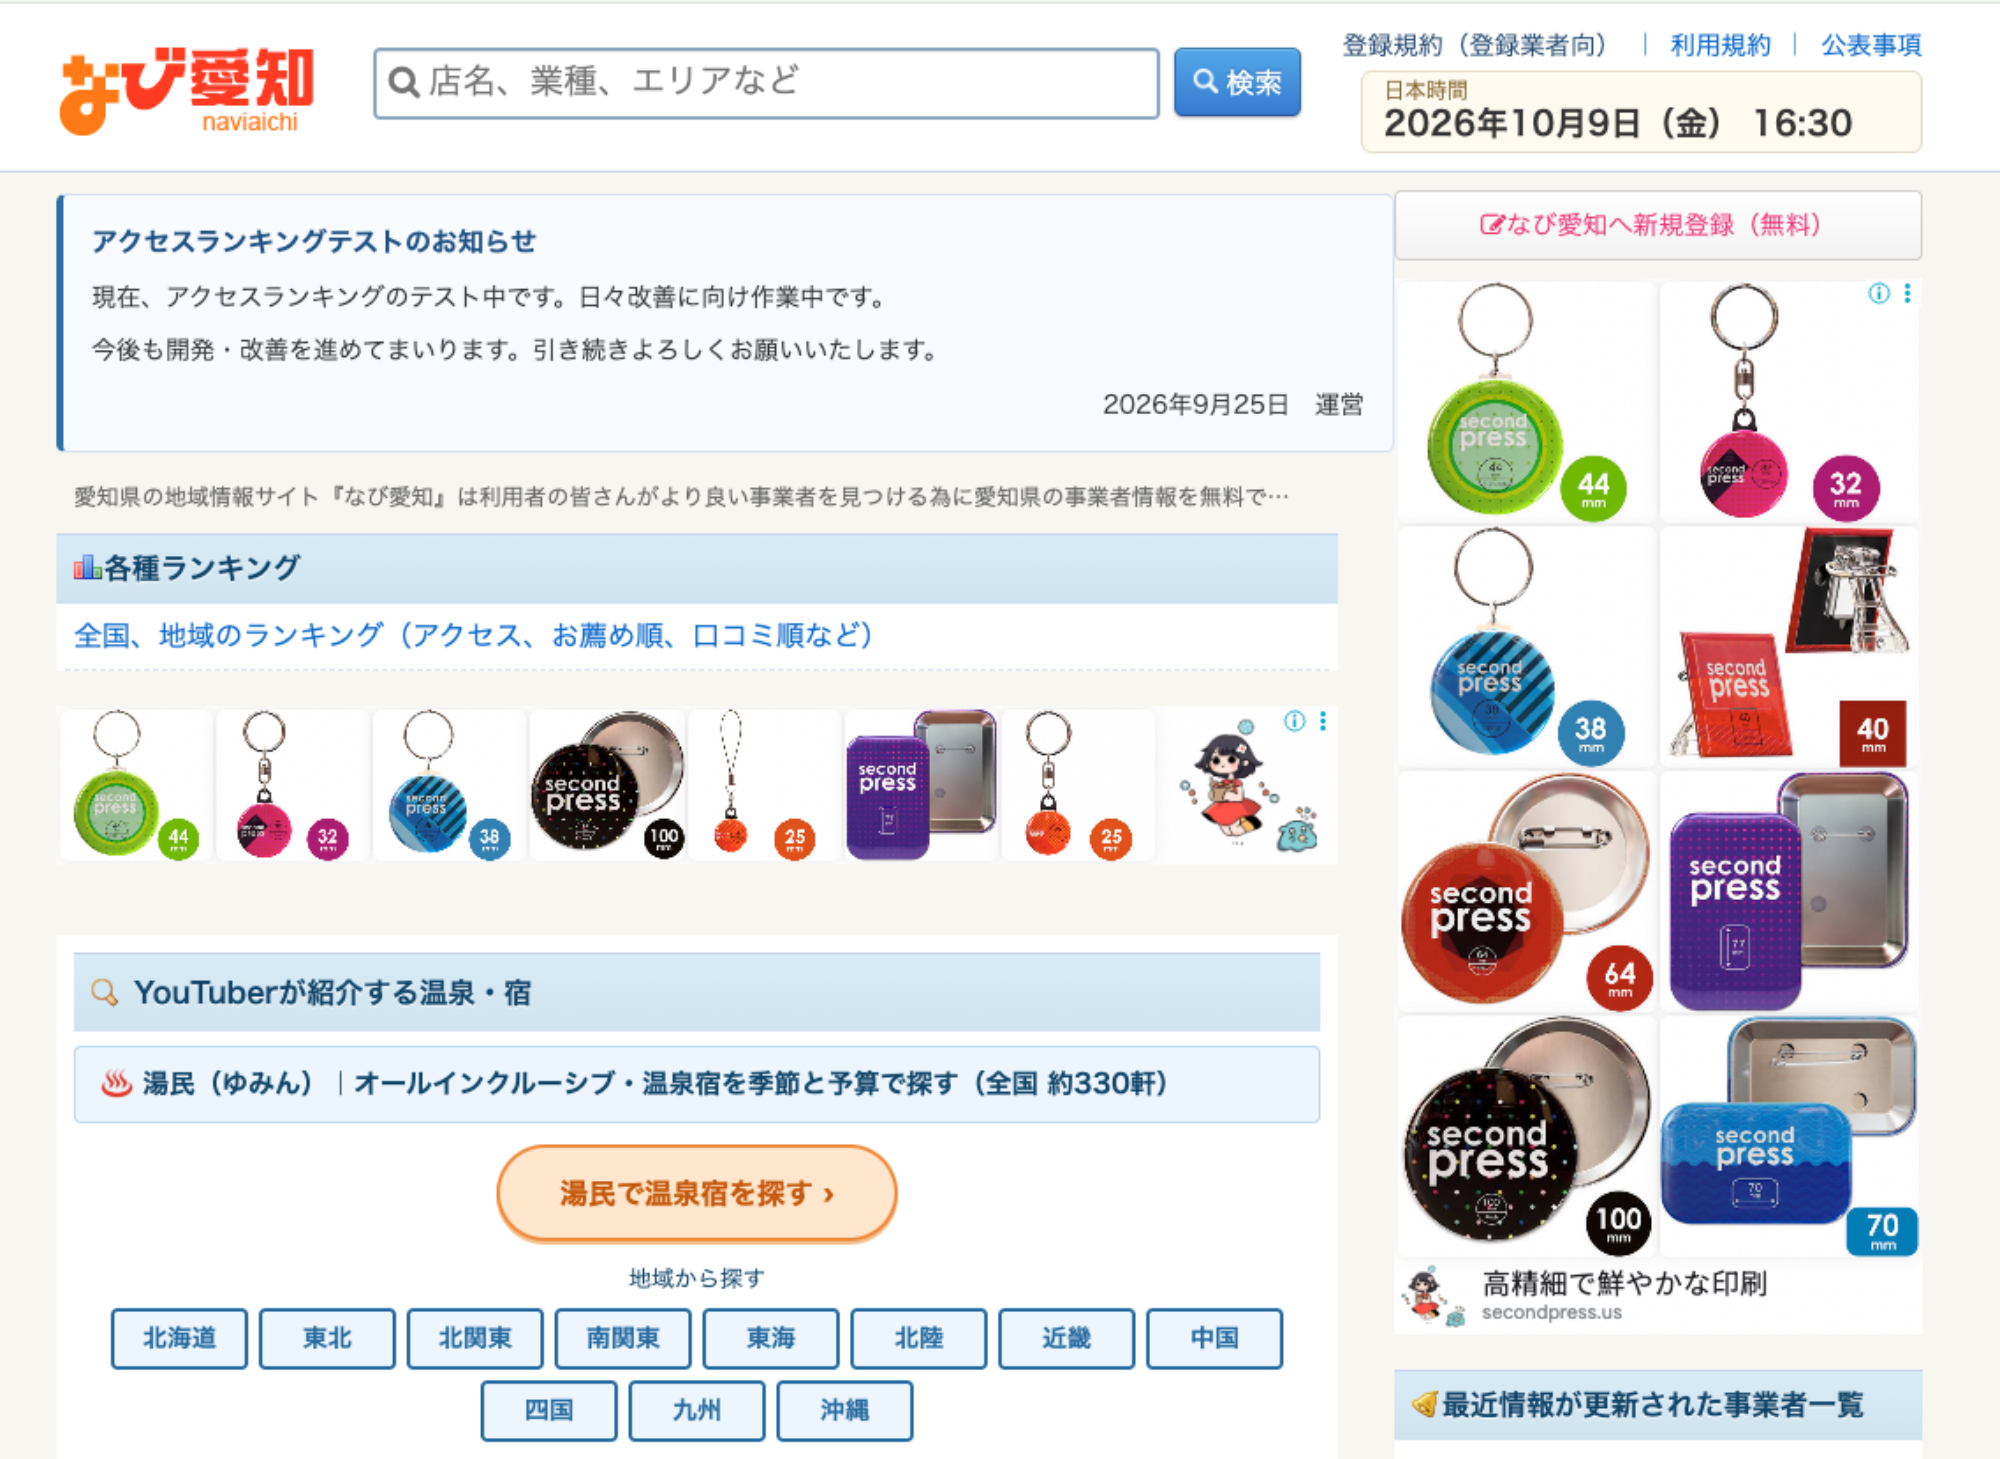Click the blue 検索 search button
This screenshot has width=2000, height=1459.
pyautogui.click(x=1237, y=82)
